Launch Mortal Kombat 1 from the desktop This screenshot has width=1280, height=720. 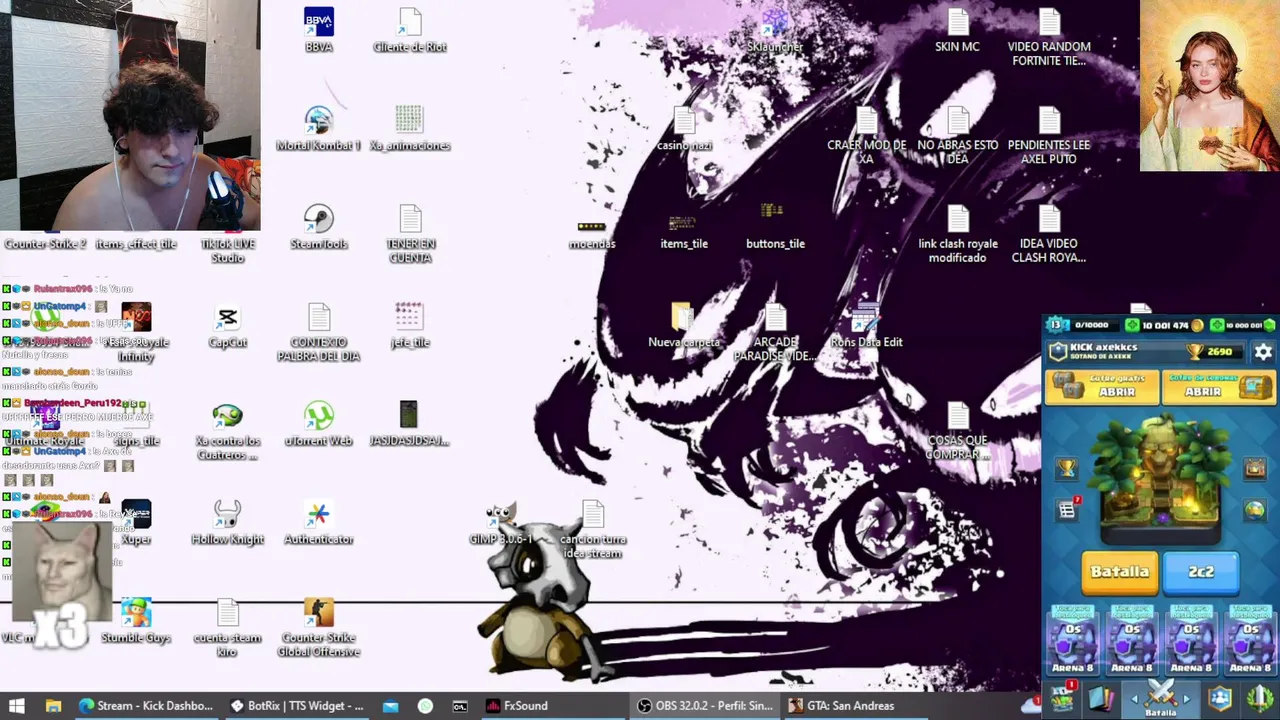(x=319, y=128)
